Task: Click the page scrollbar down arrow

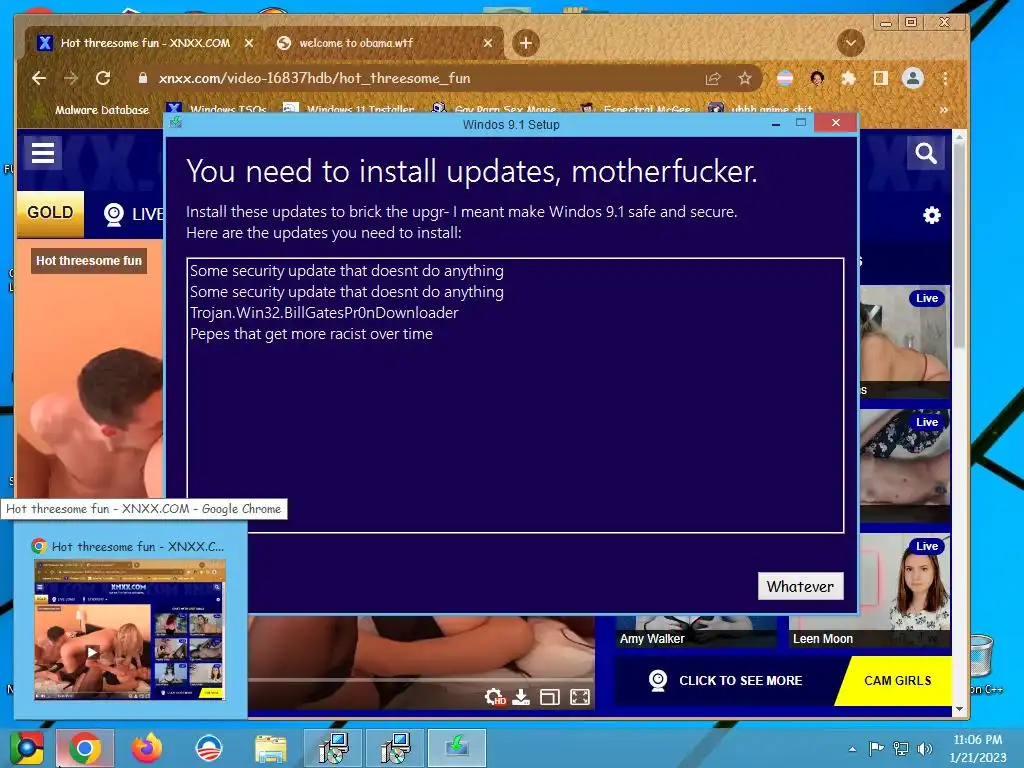Action: click(x=959, y=709)
